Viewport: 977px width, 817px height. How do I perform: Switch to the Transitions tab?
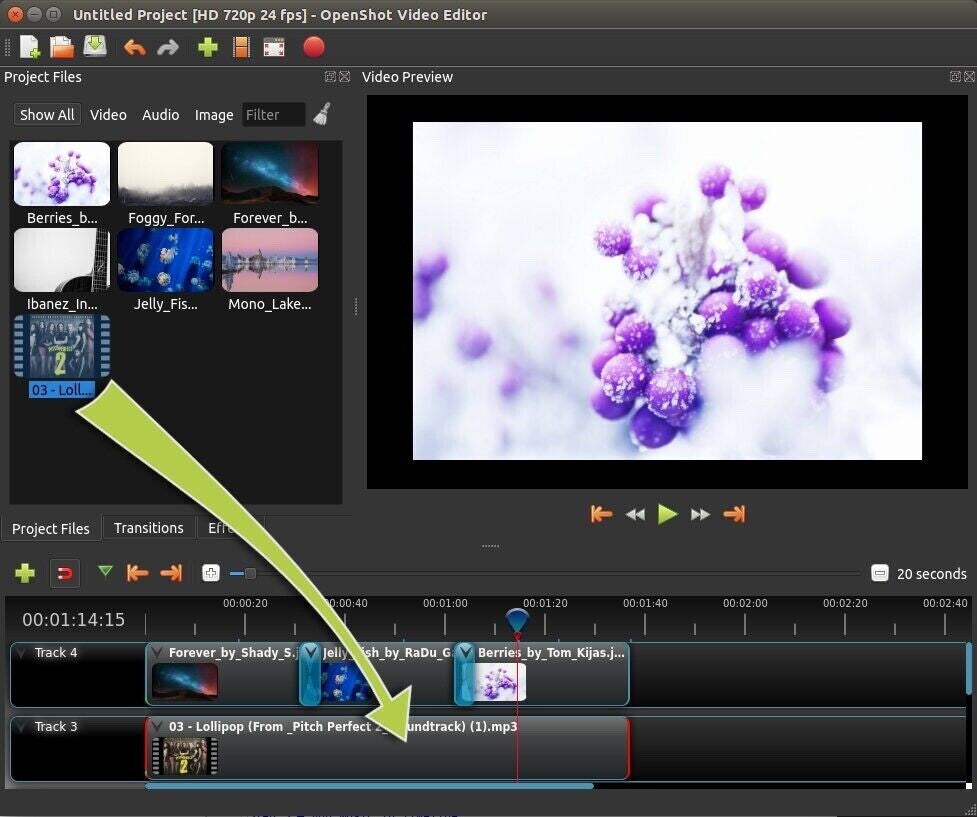click(148, 527)
